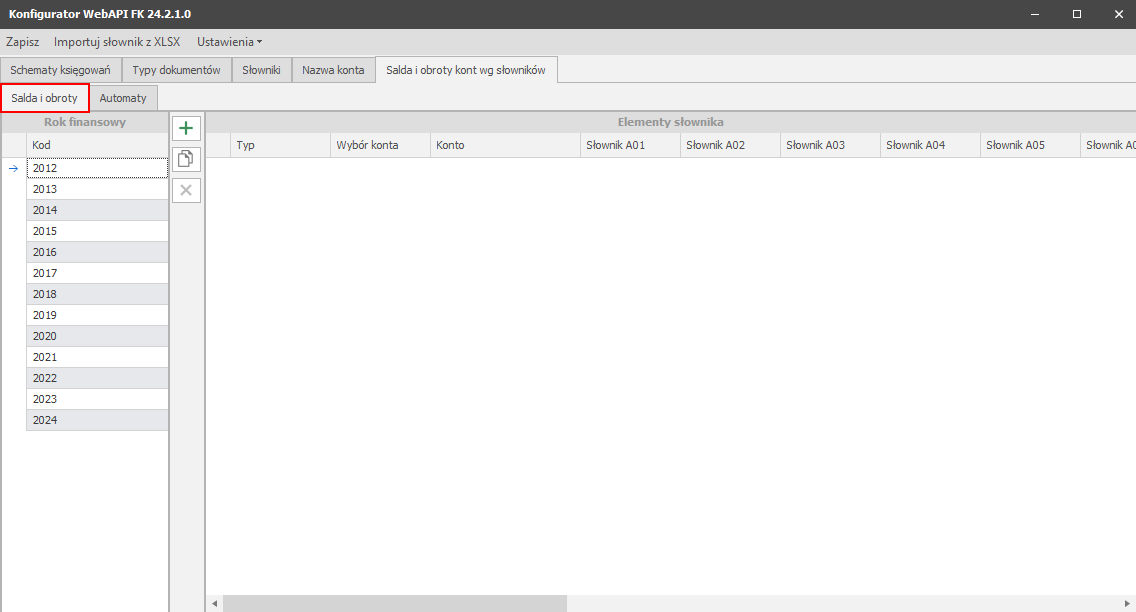Select financial year 2024 row

click(96, 420)
